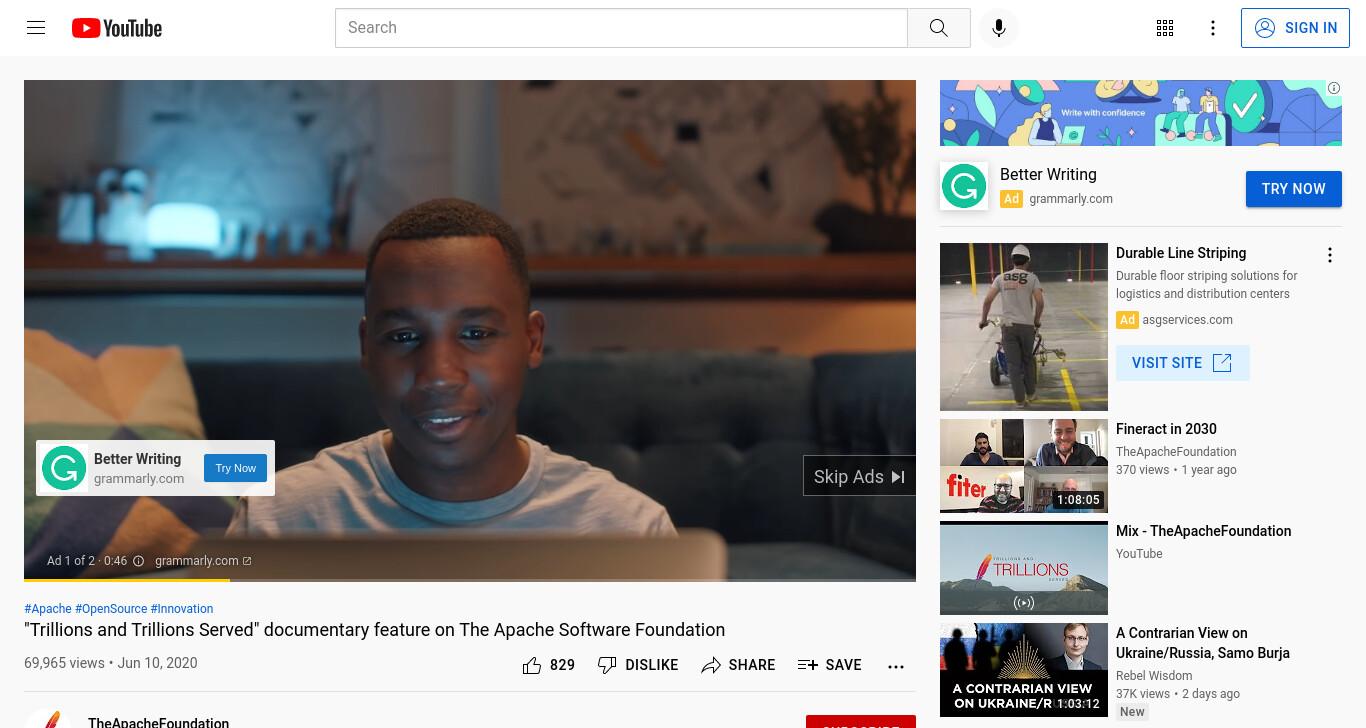Open A Contrarian View on Ukraine/Russia thumbnail
The image size is (1366, 728).
pos(1024,670)
